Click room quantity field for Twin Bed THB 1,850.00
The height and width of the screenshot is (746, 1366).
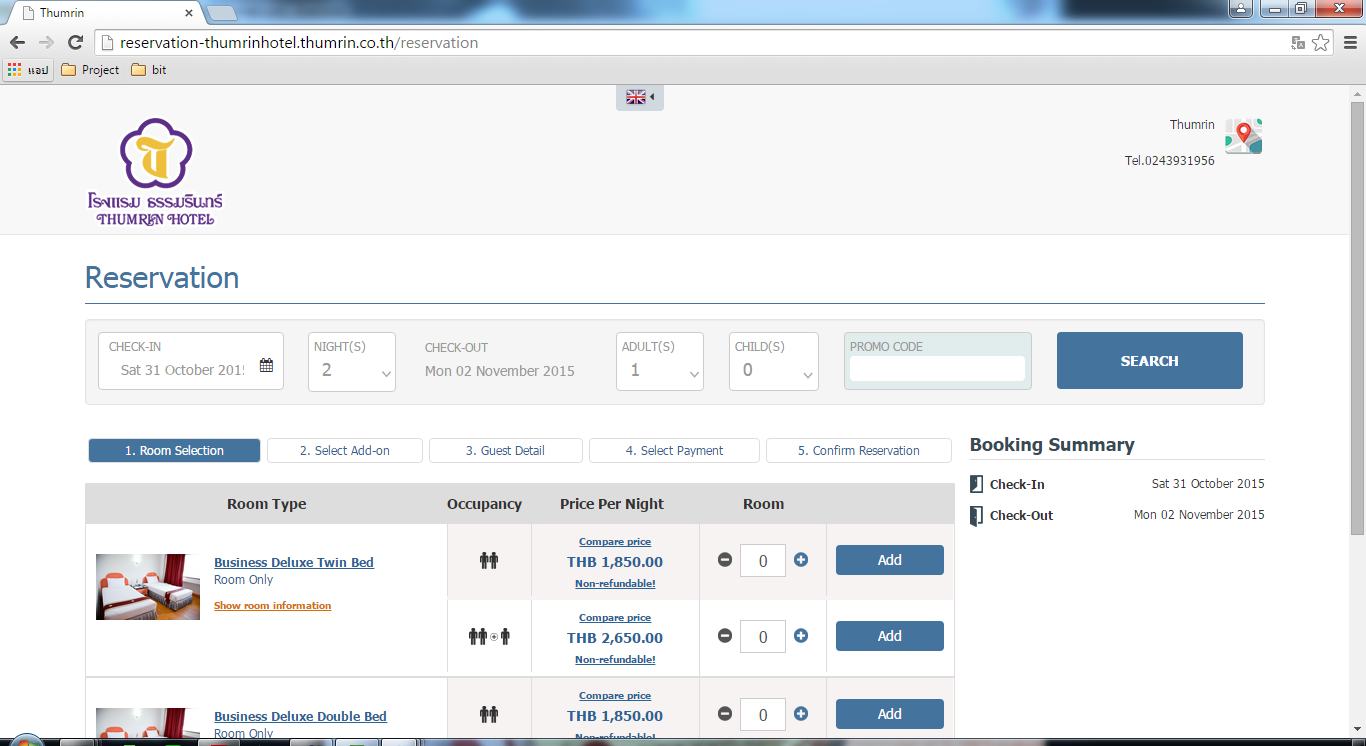click(763, 561)
